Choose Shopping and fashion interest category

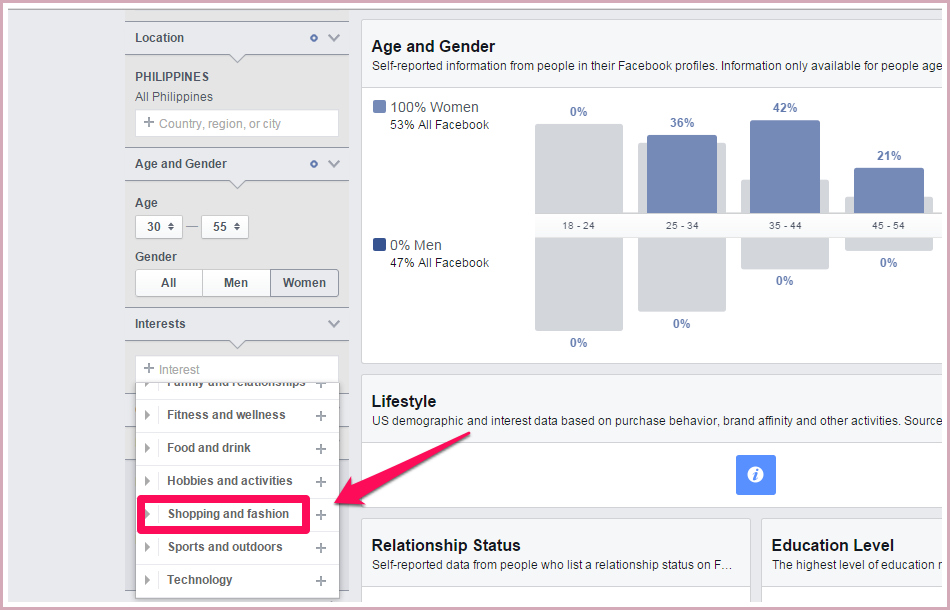point(228,514)
